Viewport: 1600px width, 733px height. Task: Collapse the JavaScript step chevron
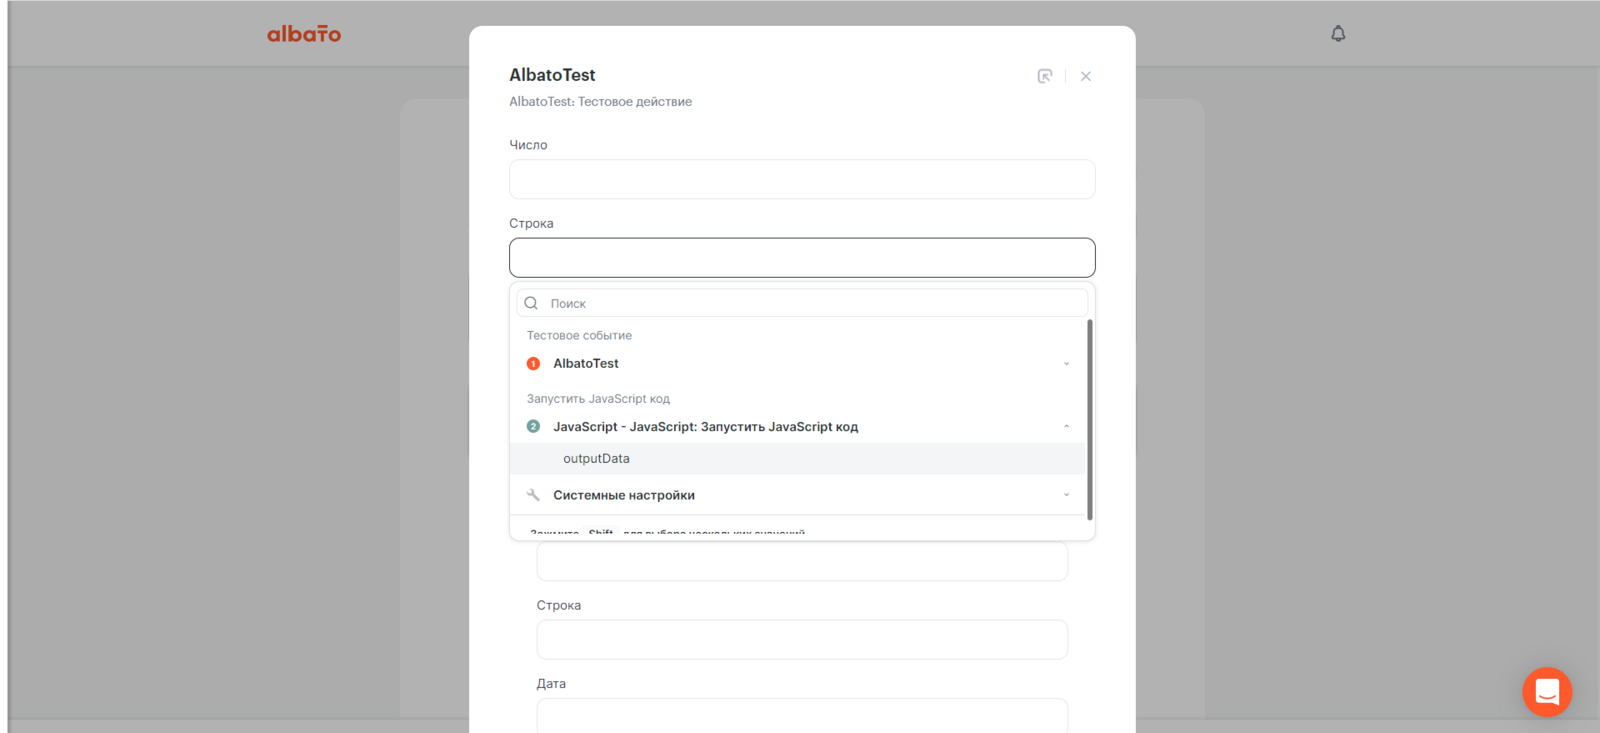[x=1066, y=427]
